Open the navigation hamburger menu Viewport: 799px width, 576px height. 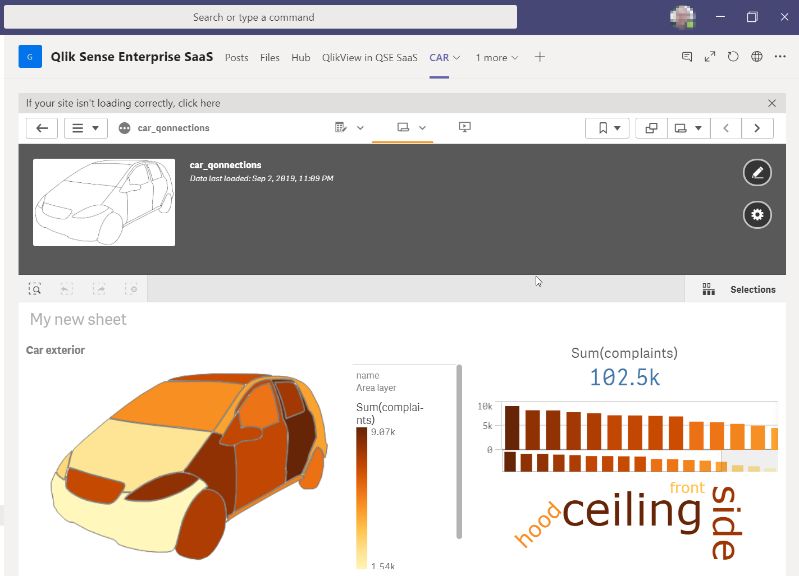click(x=86, y=128)
